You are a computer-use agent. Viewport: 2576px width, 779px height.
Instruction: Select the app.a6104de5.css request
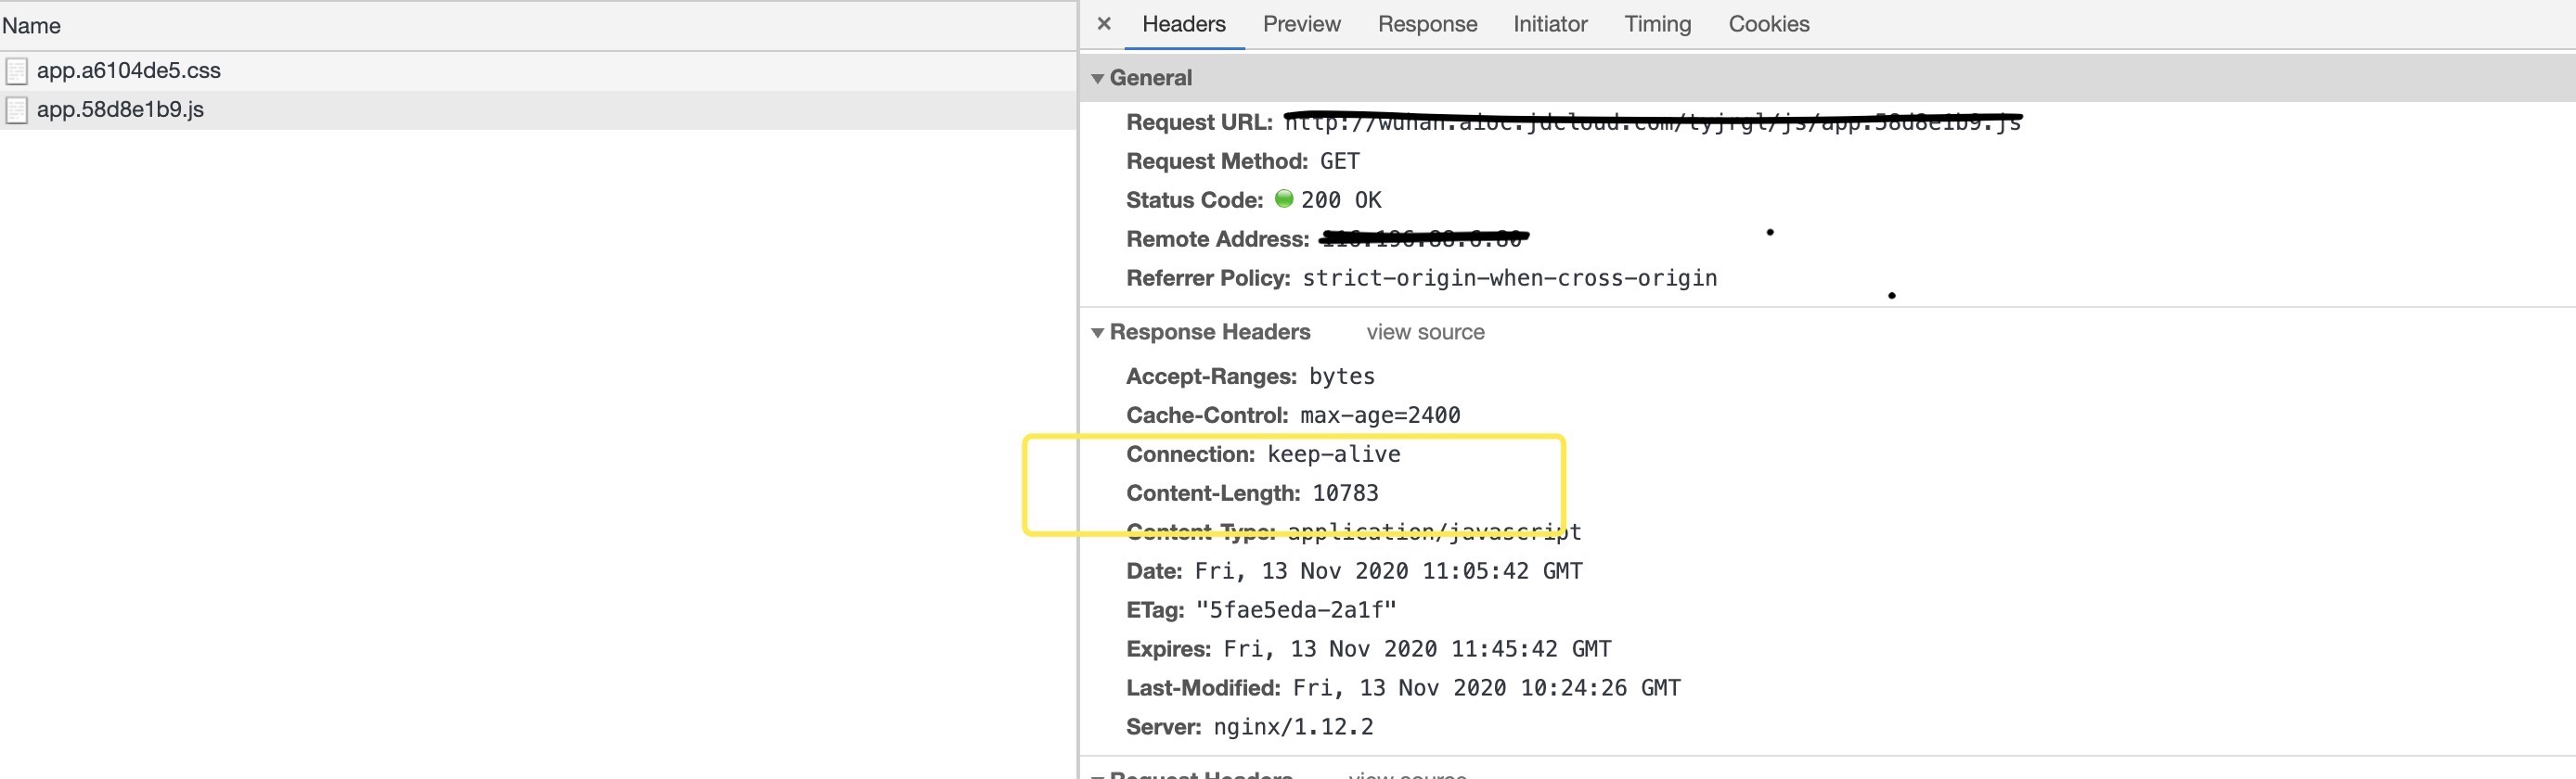tap(538, 71)
